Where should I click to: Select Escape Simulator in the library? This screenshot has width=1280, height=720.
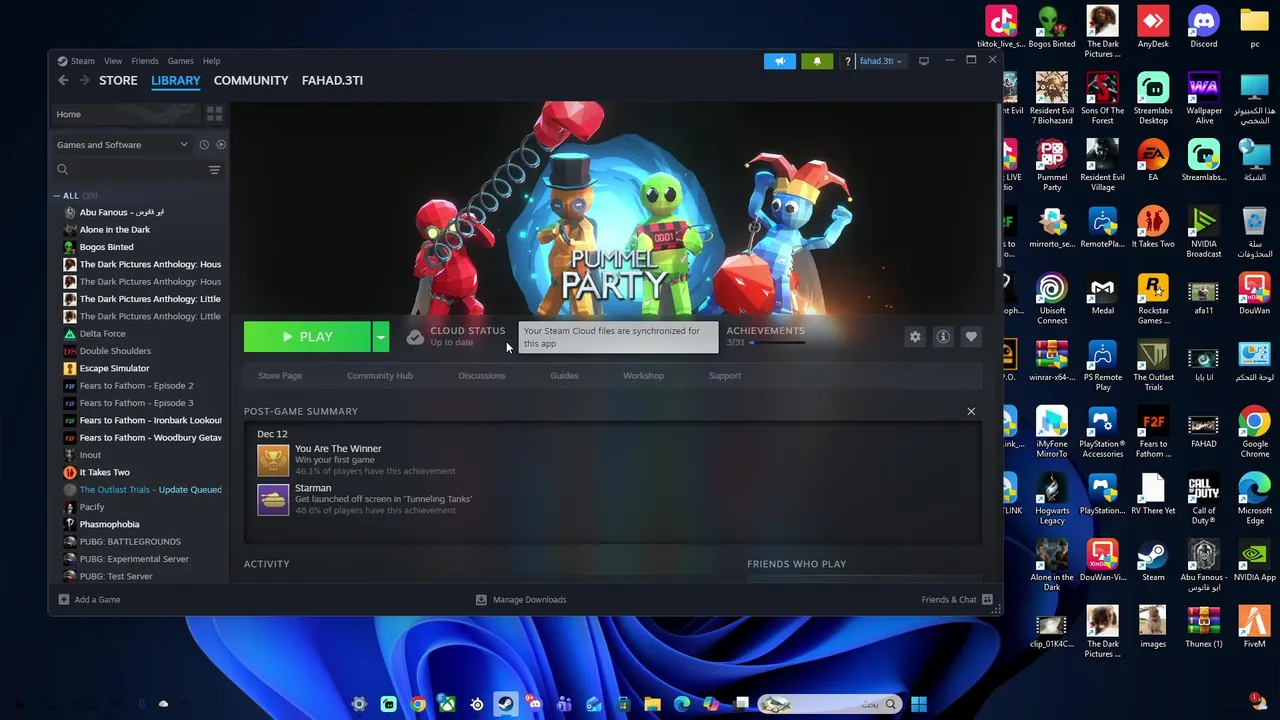(x=114, y=368)
